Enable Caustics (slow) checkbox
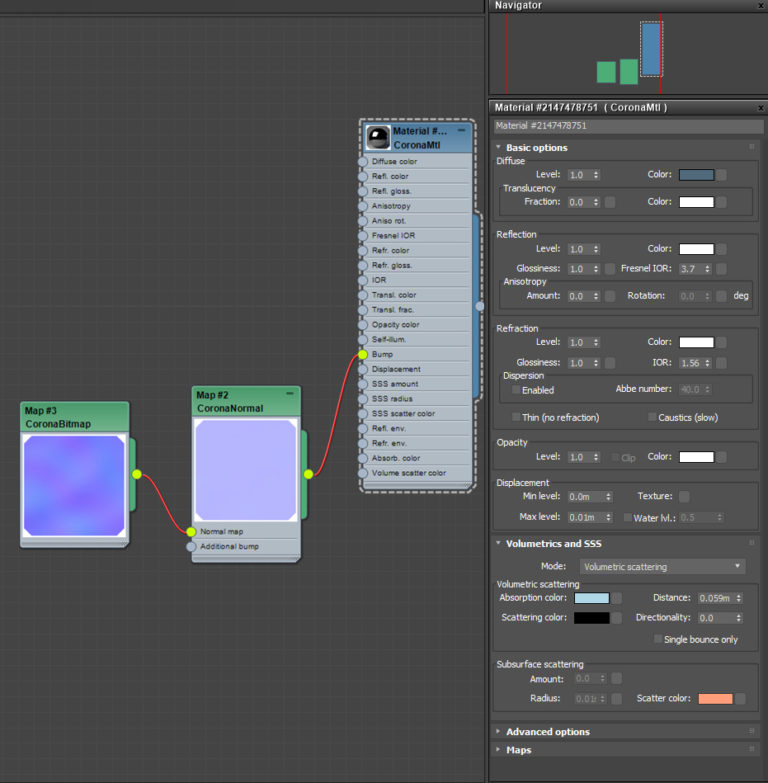 [x=652, y=417]
